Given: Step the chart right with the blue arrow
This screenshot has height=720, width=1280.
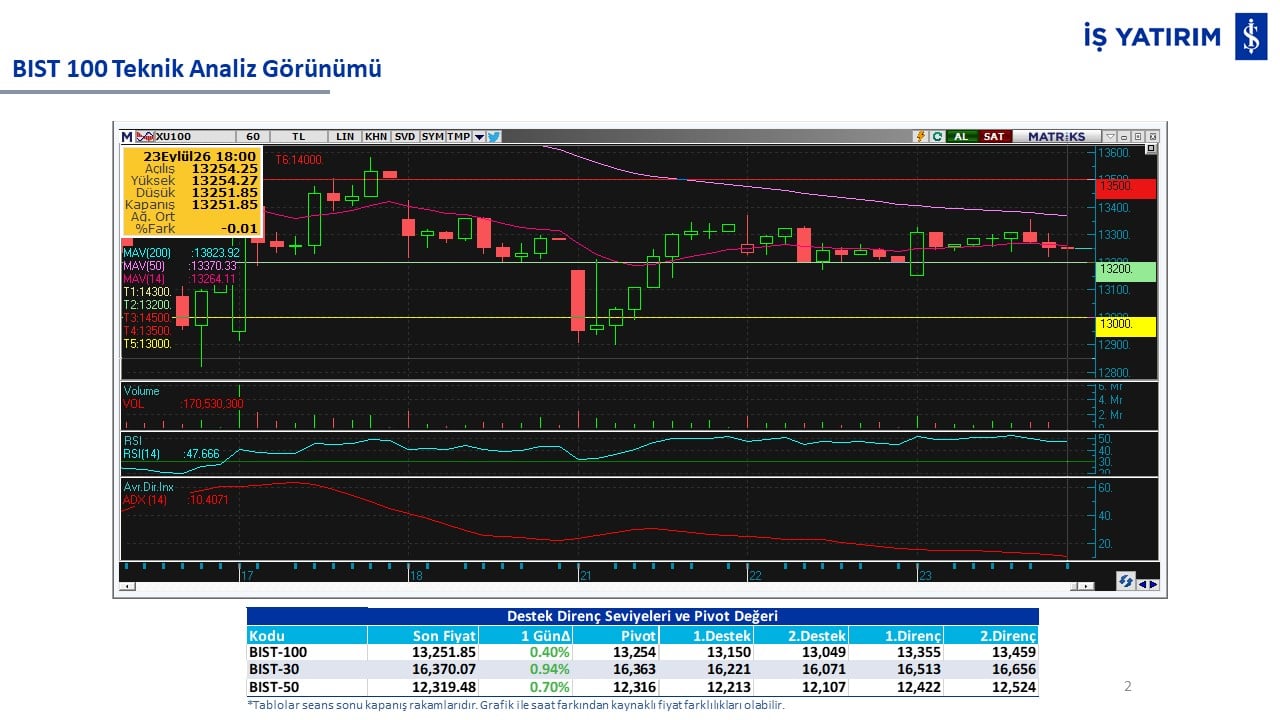Looking at the screenshot, I should [x=1154, y=585].
